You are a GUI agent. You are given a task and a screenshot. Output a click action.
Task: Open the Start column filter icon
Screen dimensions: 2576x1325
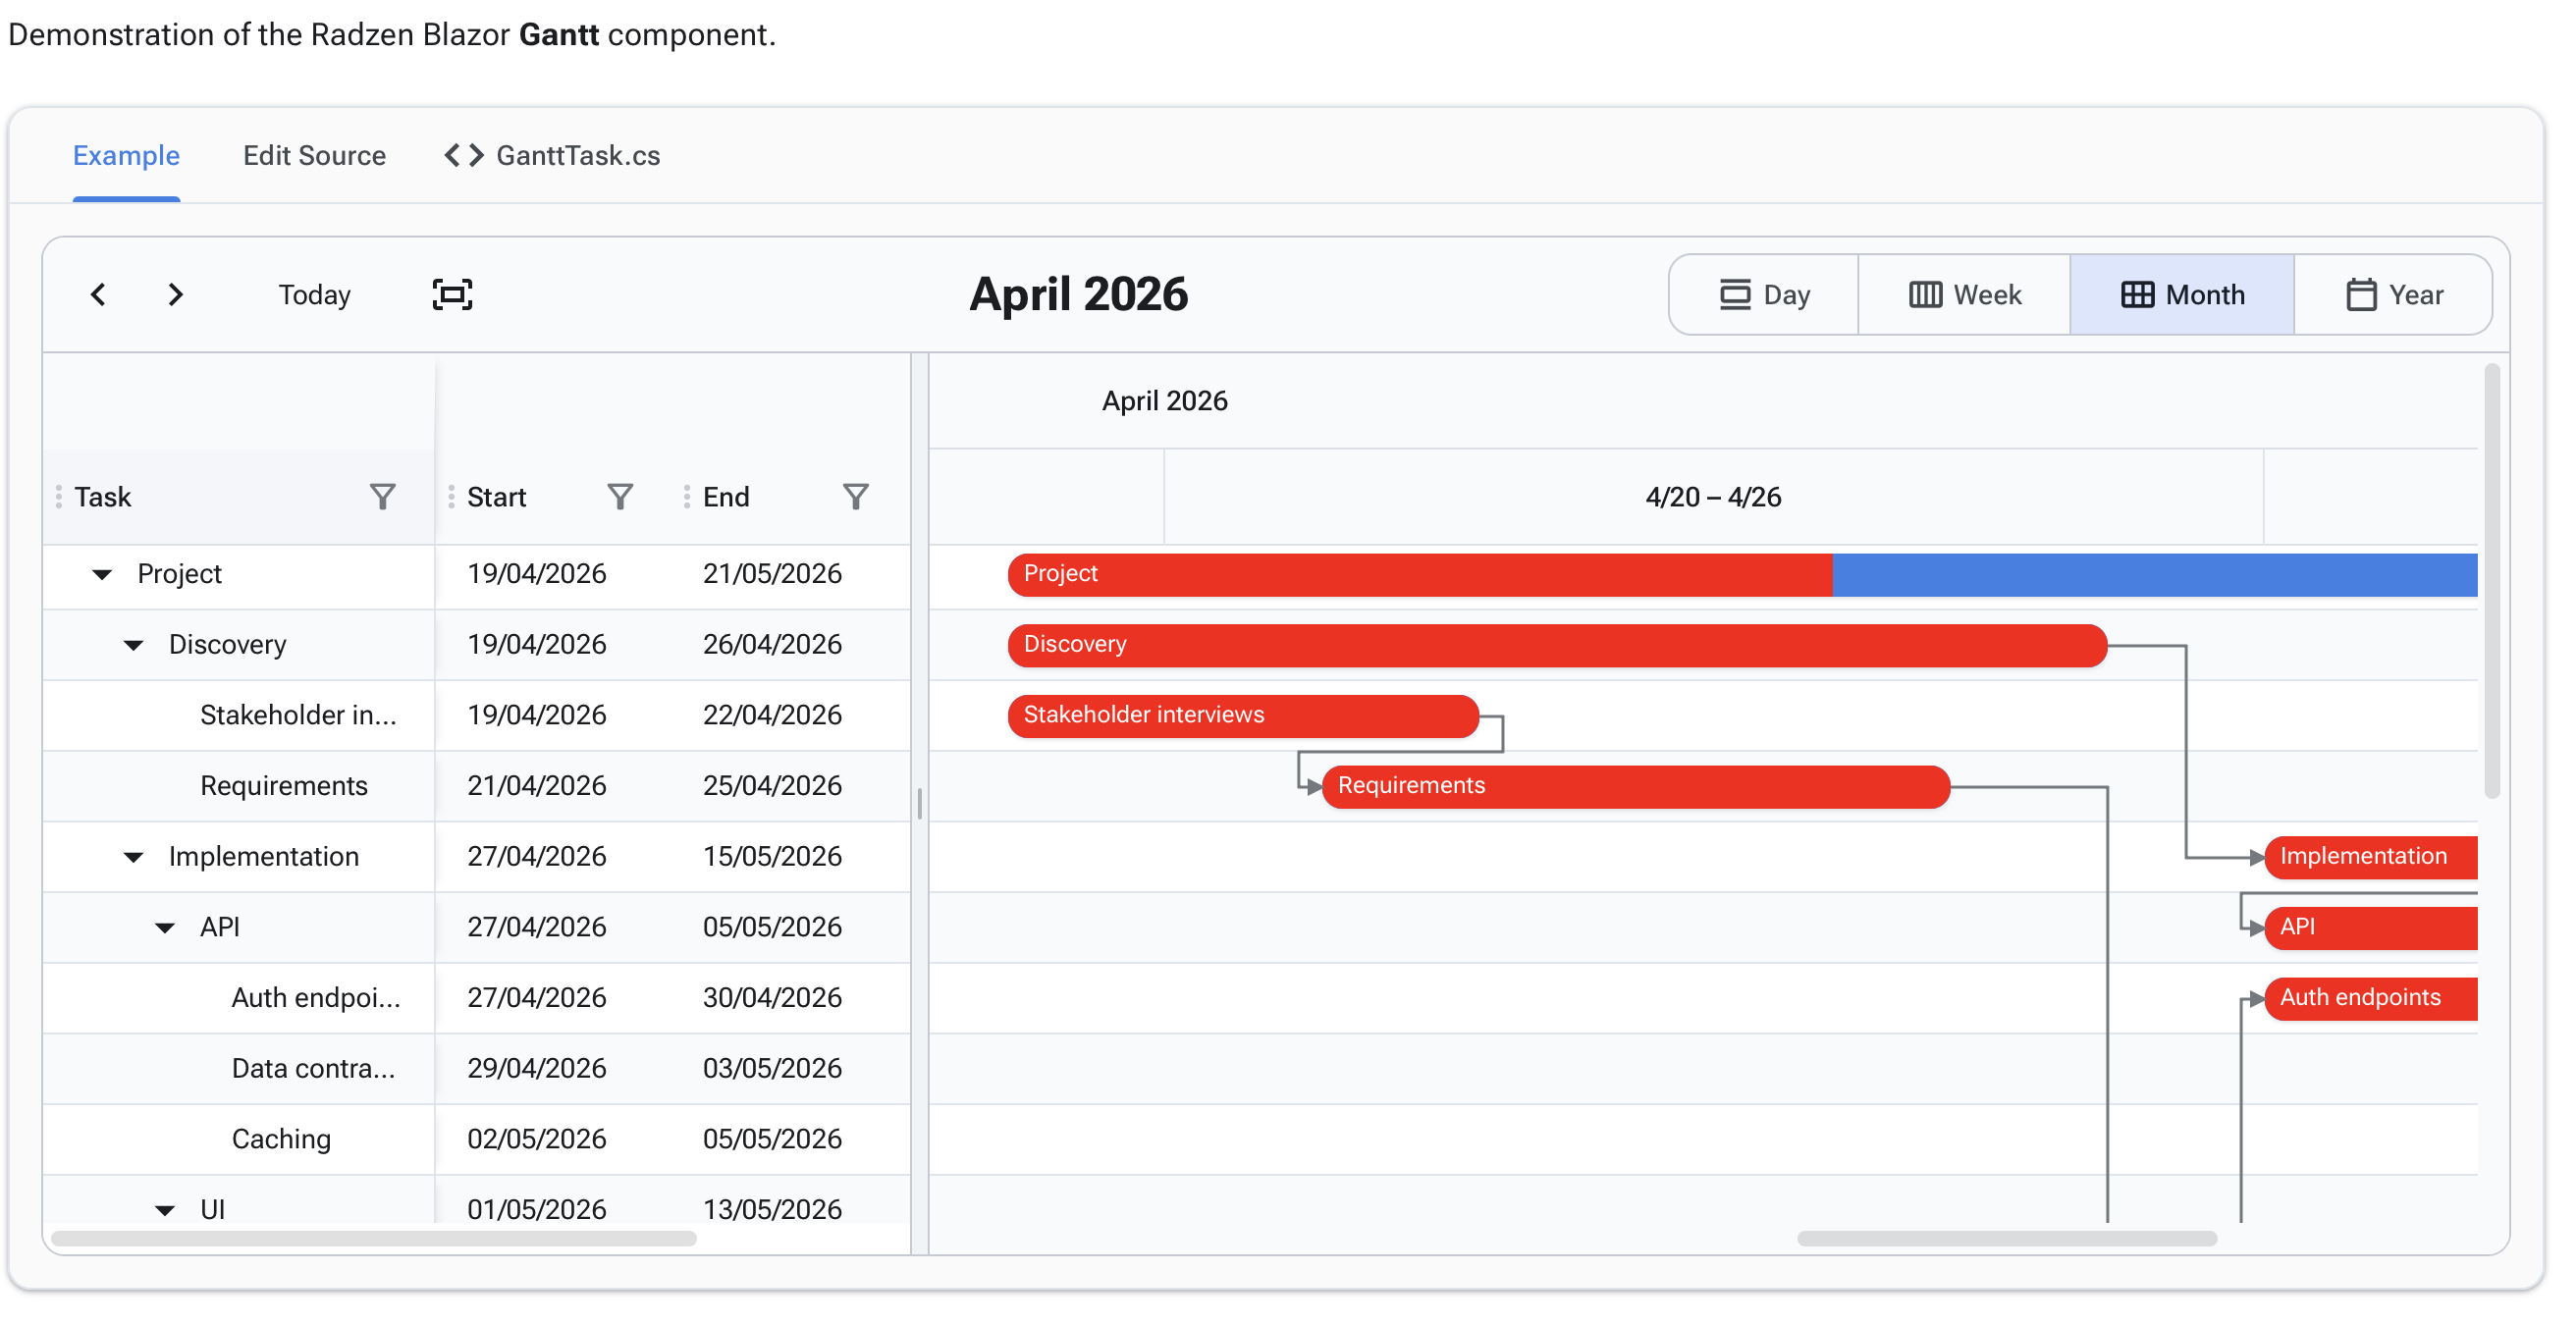620,497
